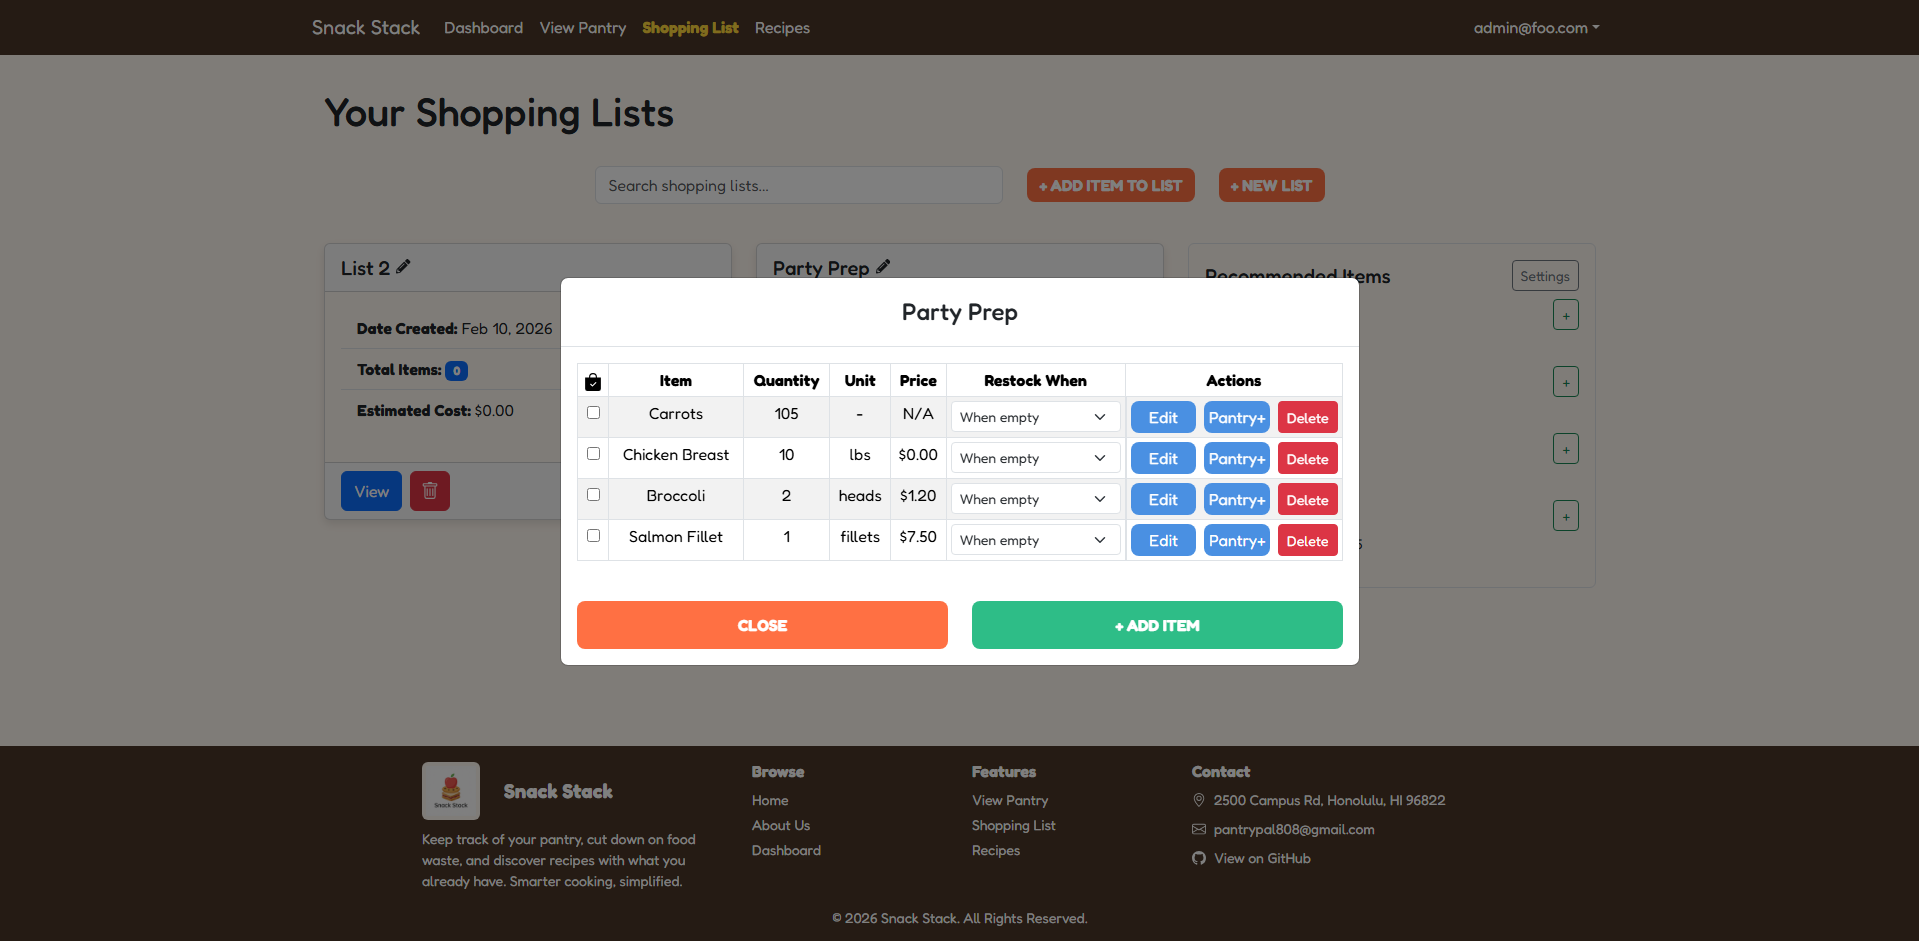This screenshot has height=941, width=1919.
Task: Click the pencil icon beside List 2
Action: pos(404,266)
